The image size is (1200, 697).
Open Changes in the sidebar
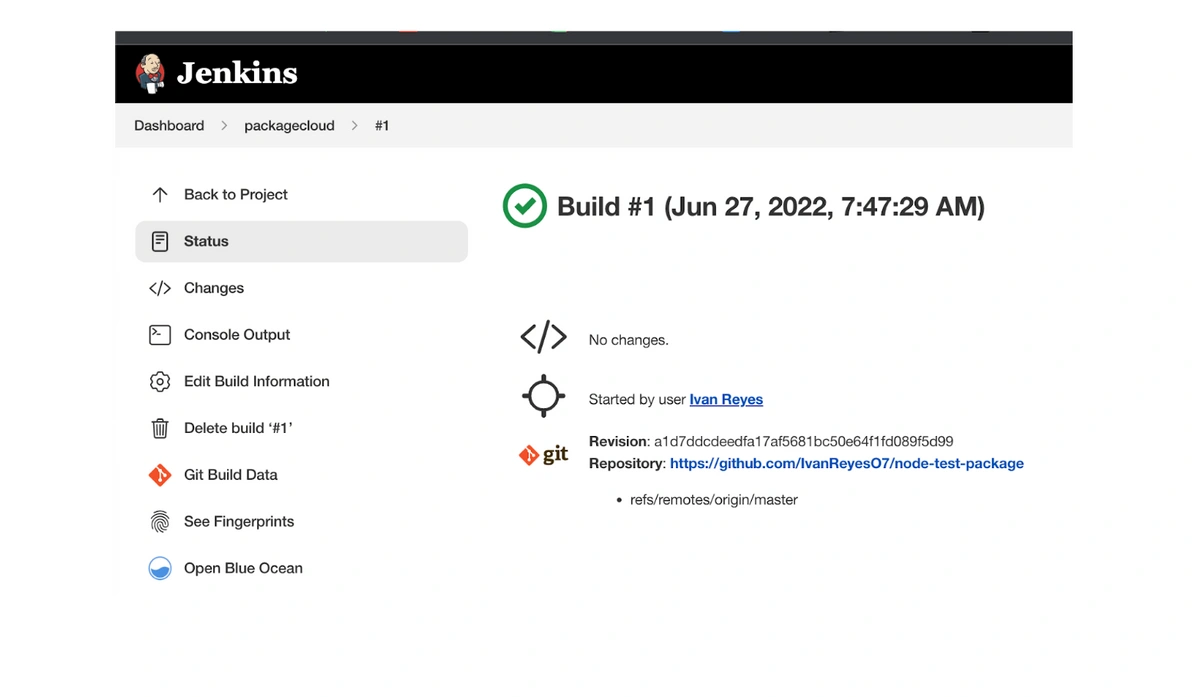[x=214, y=288]
